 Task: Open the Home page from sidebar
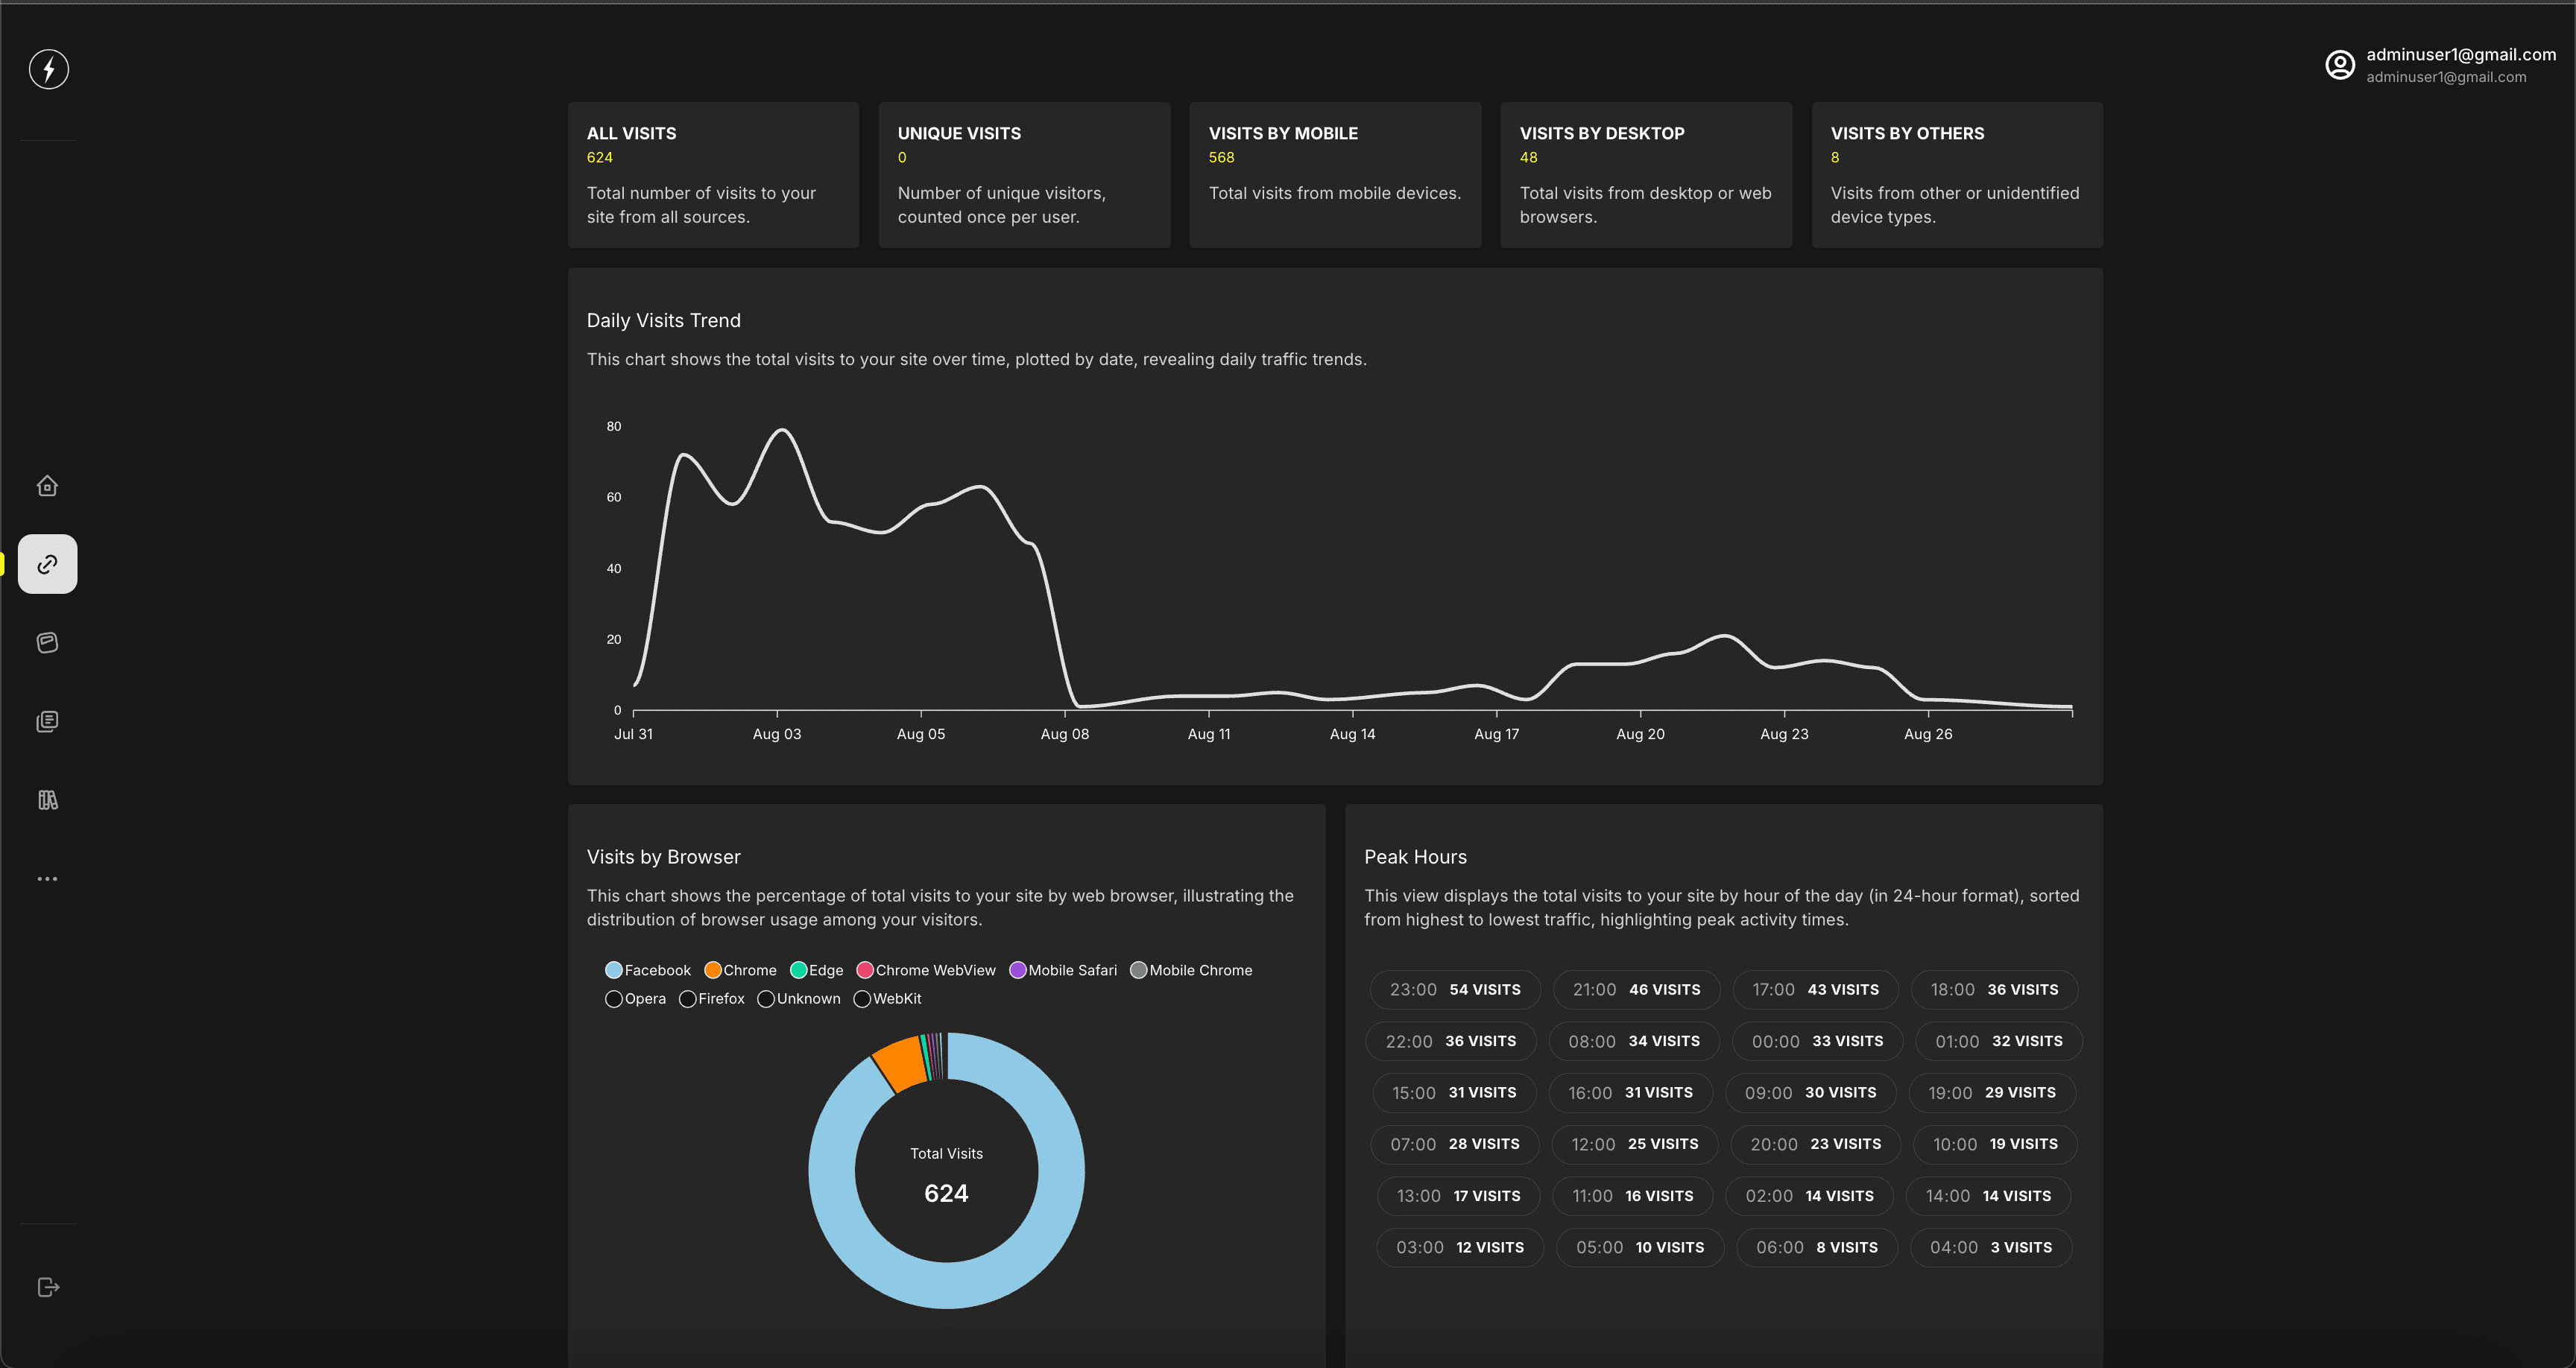[47, 486]
